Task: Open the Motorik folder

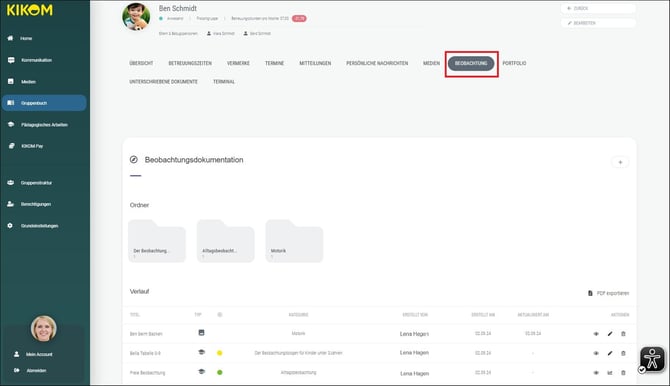Action: point(294,241)
